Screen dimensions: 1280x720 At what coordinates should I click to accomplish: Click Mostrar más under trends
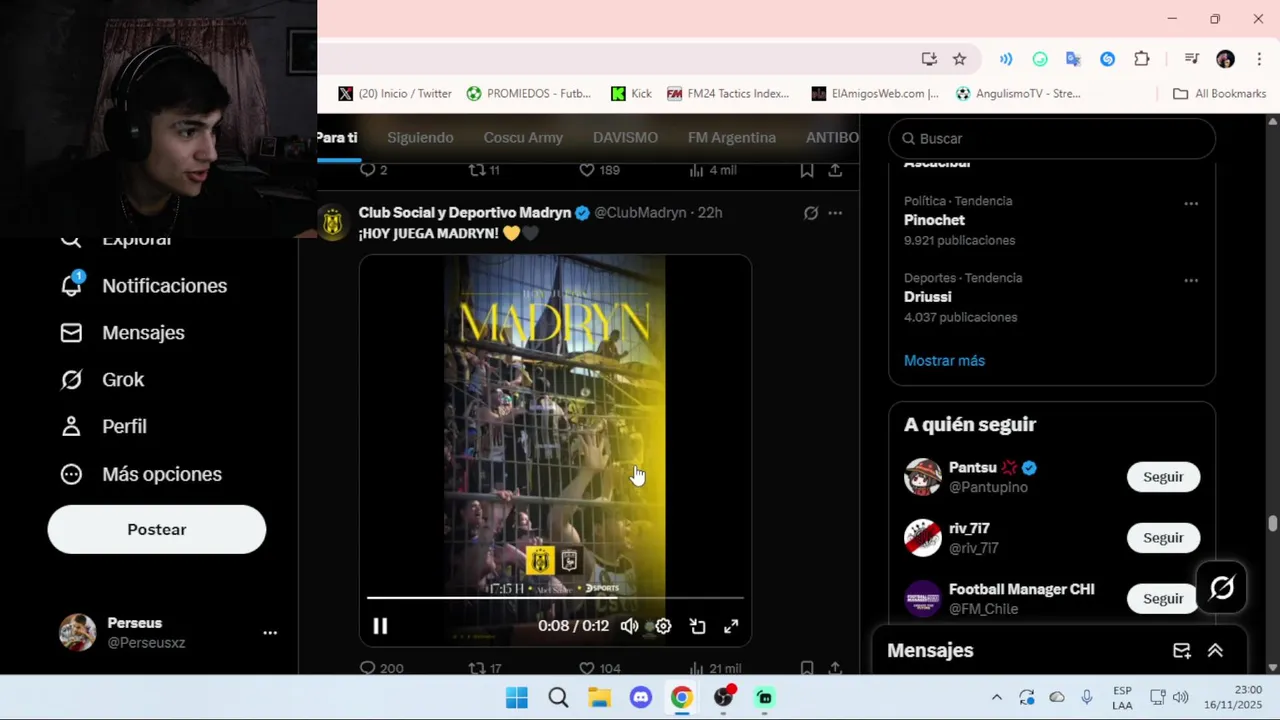pyautogui.click(x=944, y=361)
